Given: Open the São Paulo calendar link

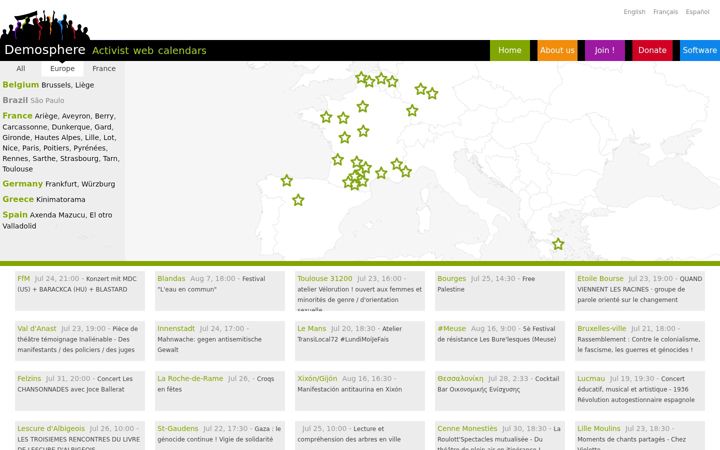Looking at the screenshot, I should 47,100.
